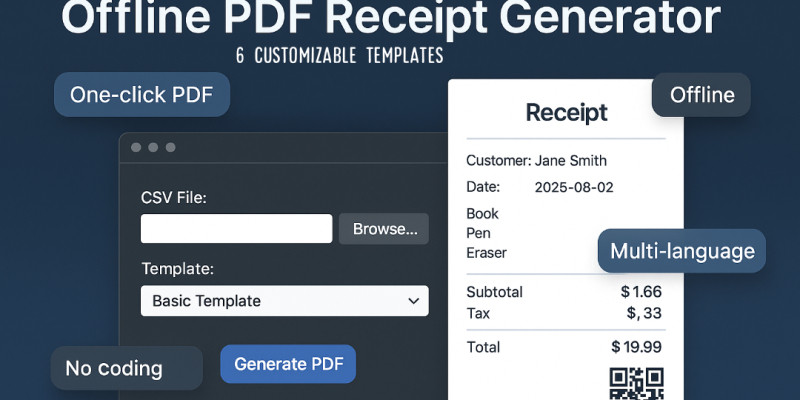Click the Total amount $19.99
Viewport: 800px width, 400px height.
636,347
